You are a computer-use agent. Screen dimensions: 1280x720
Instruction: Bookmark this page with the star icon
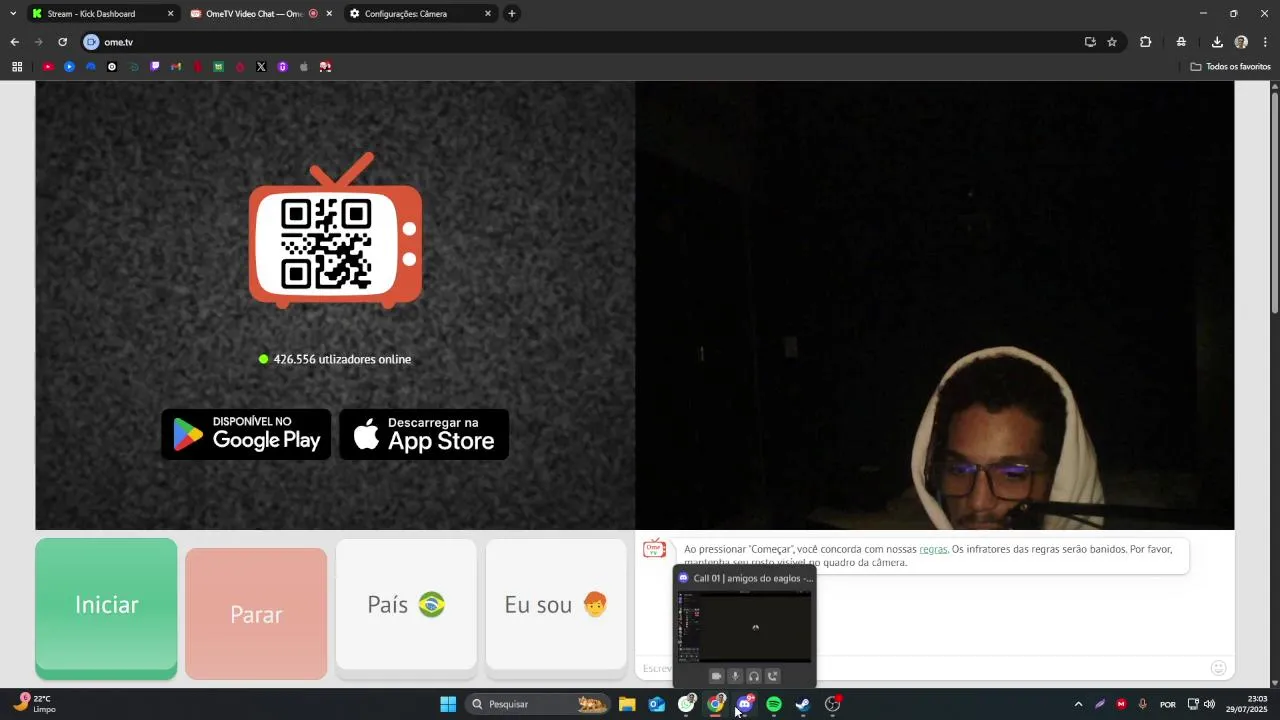pyautogui.click(x=1112, y=42)
